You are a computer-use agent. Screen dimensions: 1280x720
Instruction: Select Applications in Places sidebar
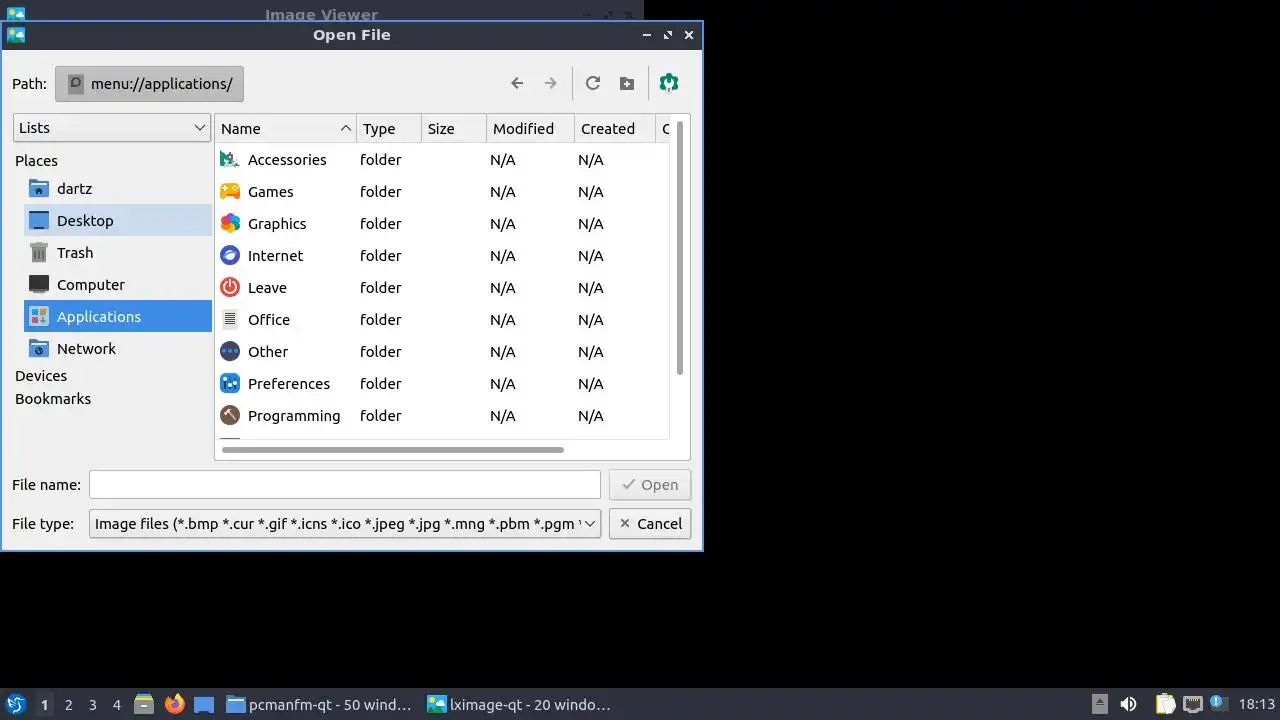[118, 316]
